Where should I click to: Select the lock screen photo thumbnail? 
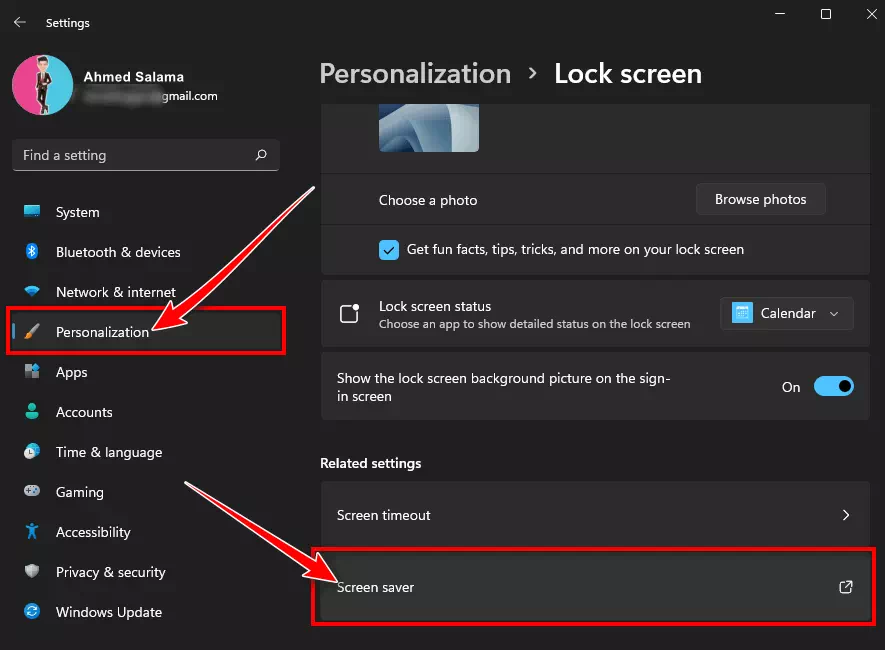[x=429, y=128]
